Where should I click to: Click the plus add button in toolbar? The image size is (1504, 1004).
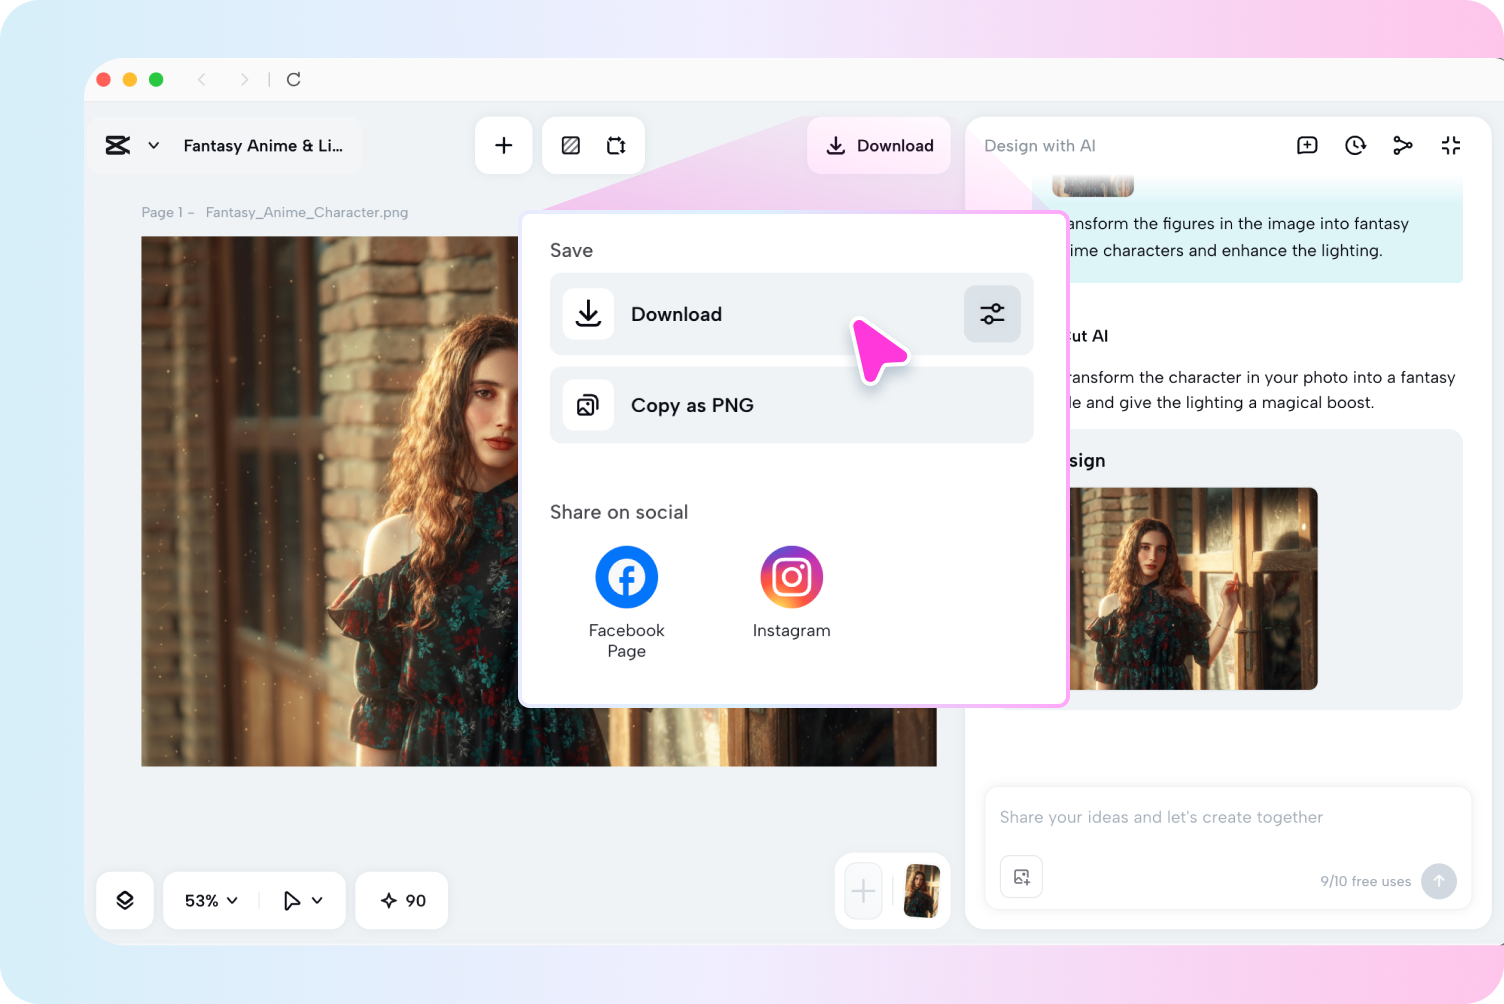point(504,146)
